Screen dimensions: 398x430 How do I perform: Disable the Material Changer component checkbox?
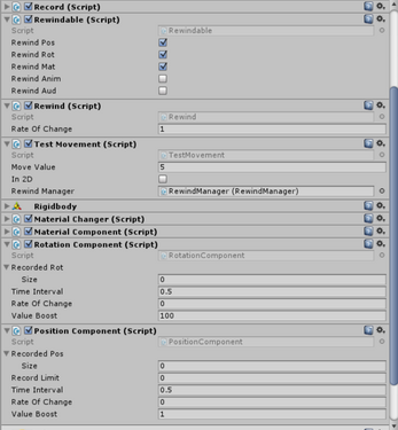(x=28, y=219)
